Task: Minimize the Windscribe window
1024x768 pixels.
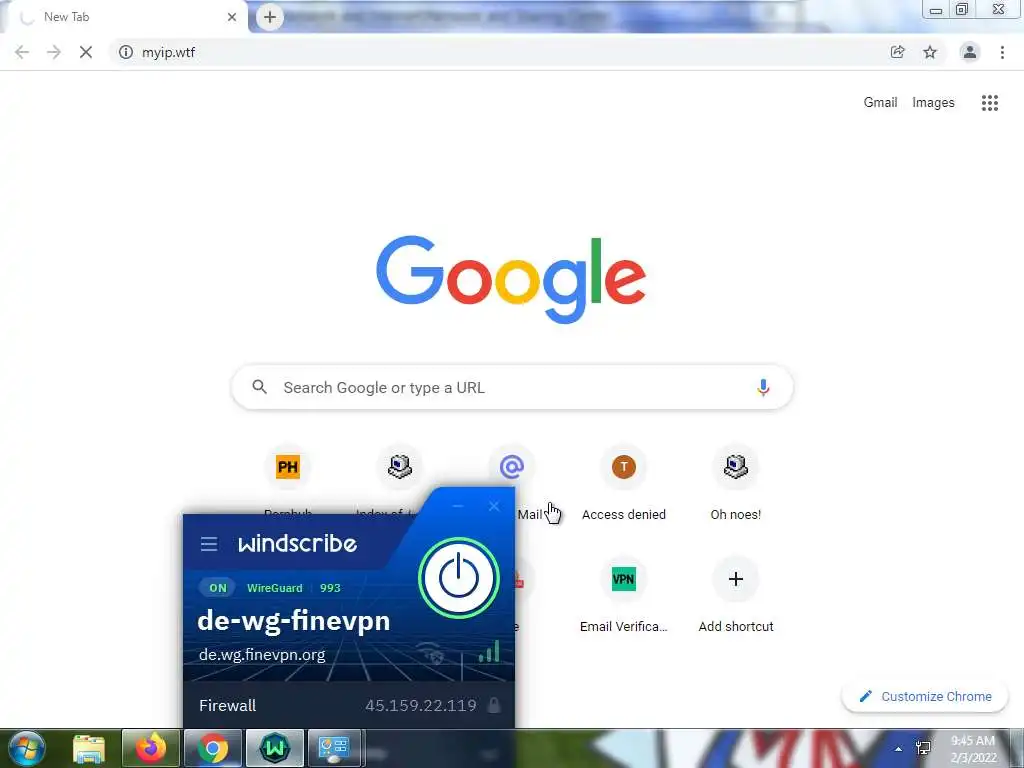Action: pos(458,506)
